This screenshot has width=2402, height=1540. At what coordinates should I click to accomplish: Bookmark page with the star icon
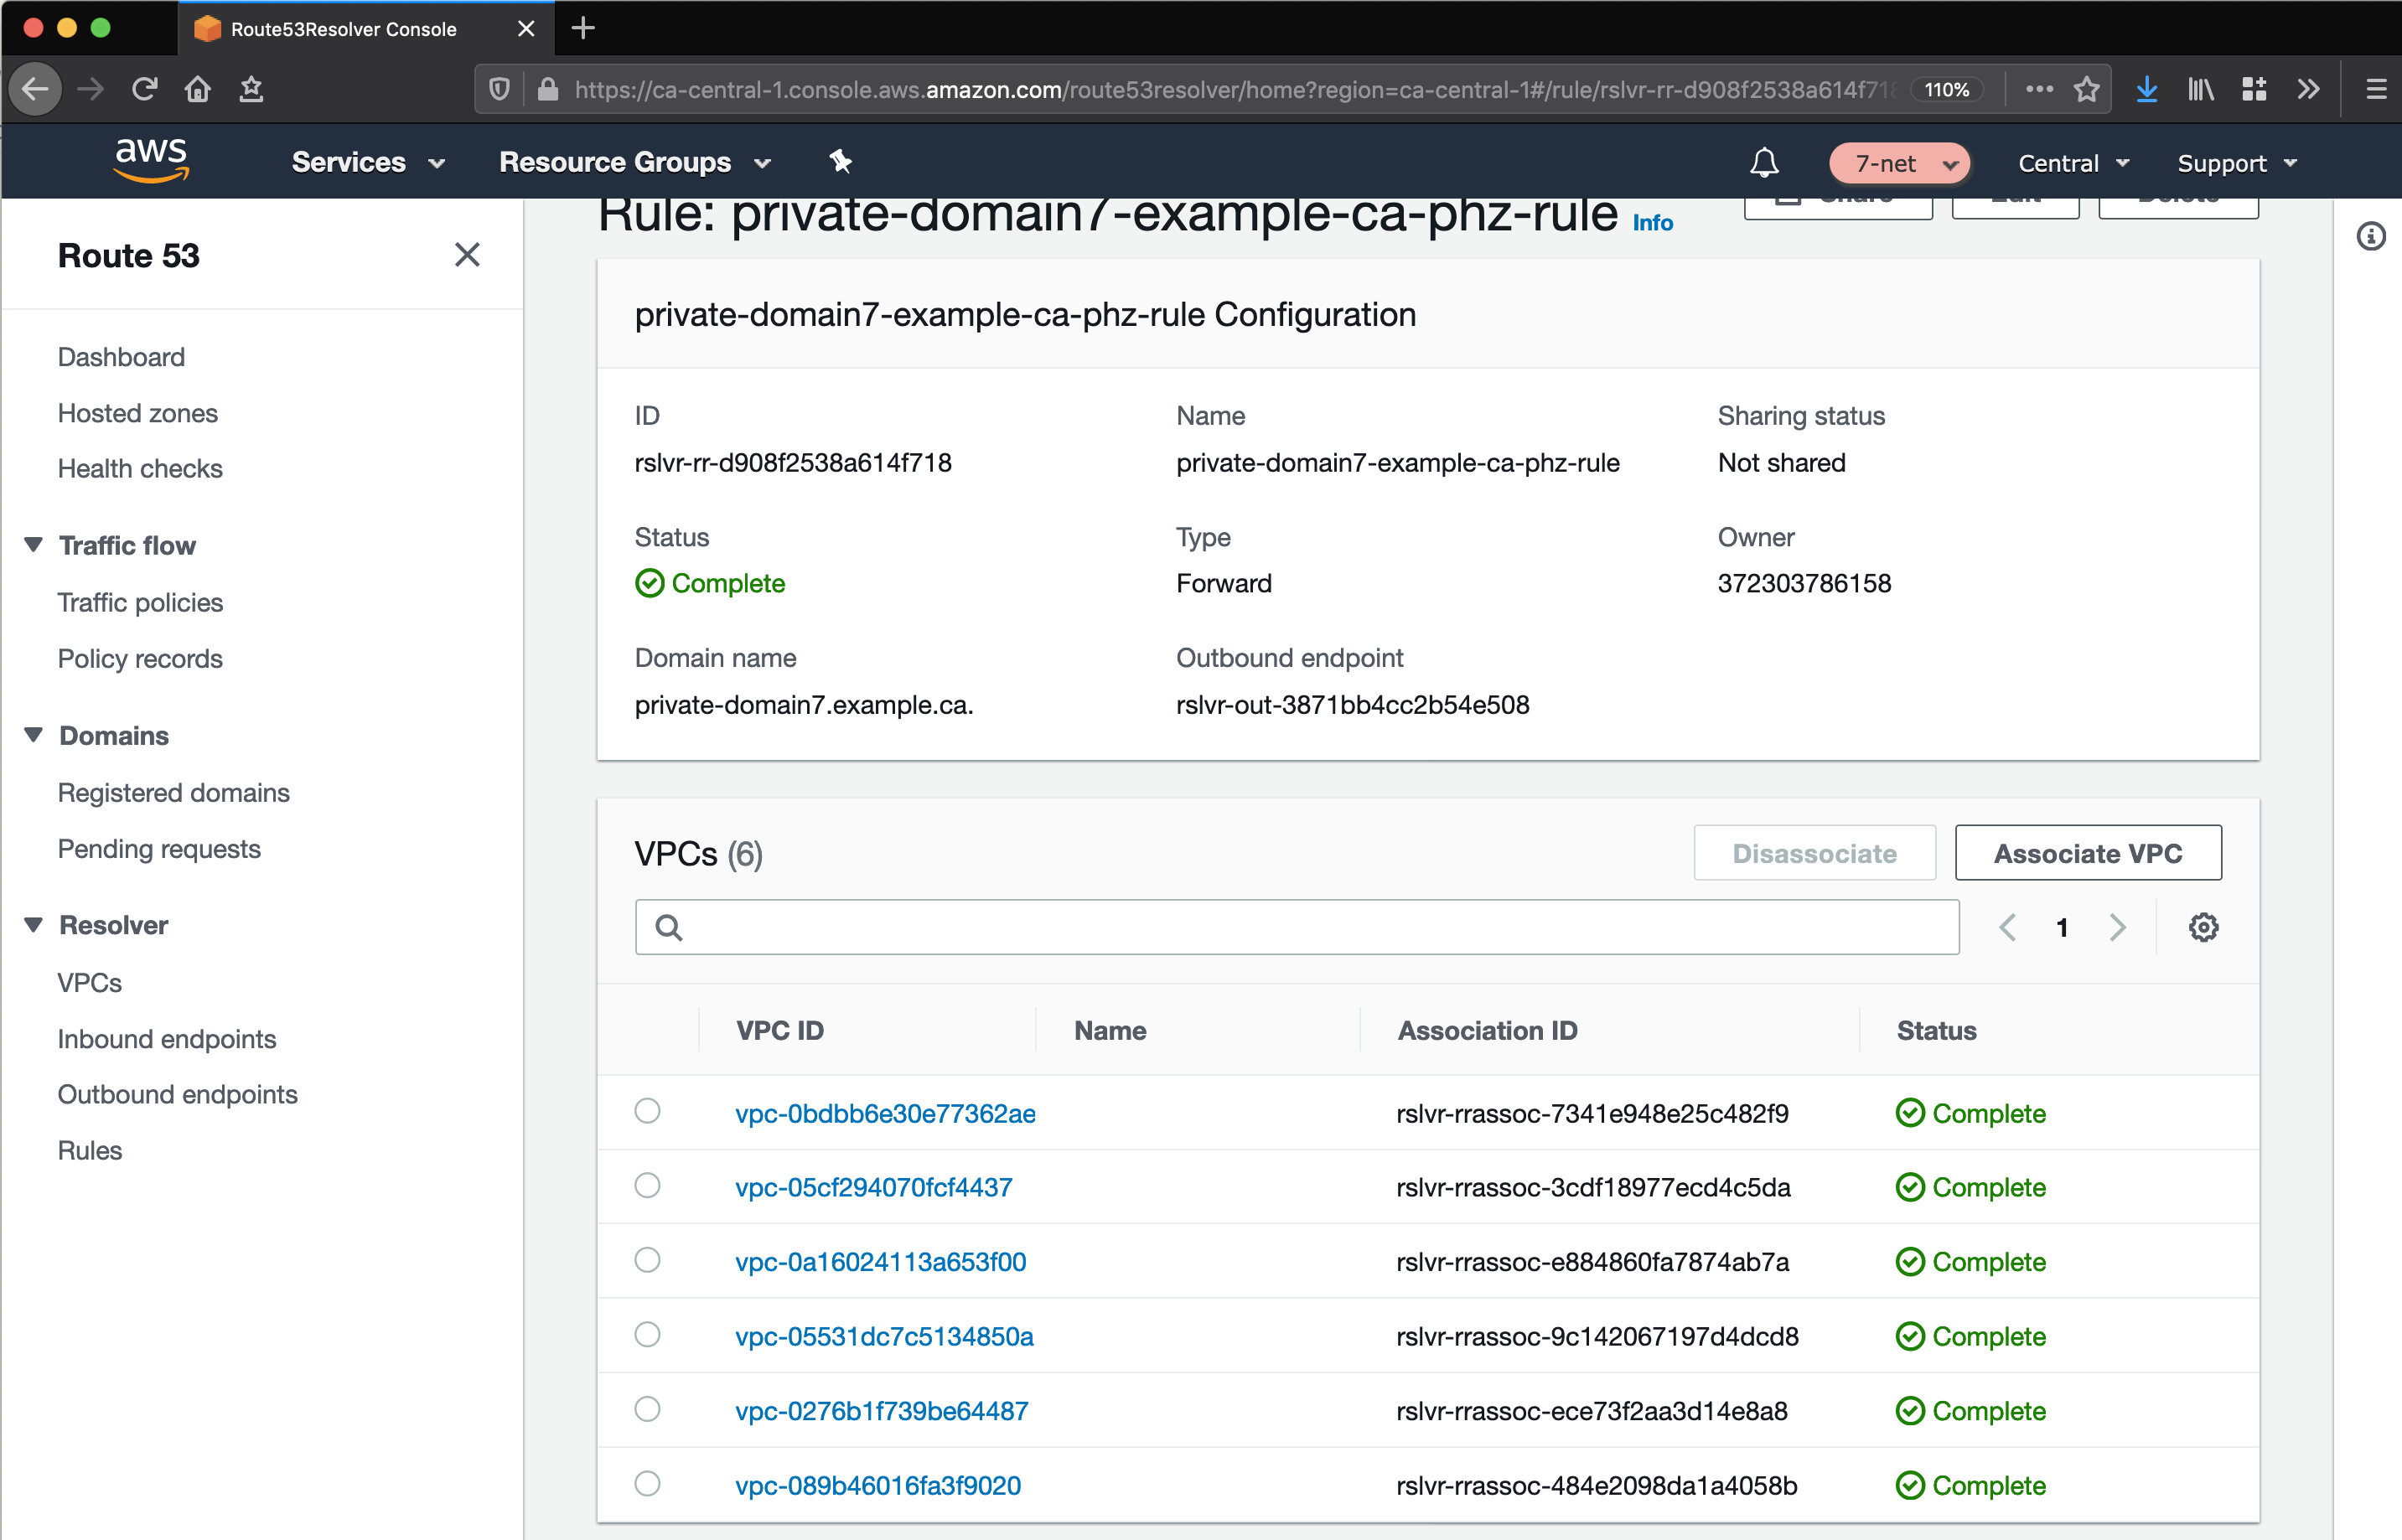tap(2086, 89)
